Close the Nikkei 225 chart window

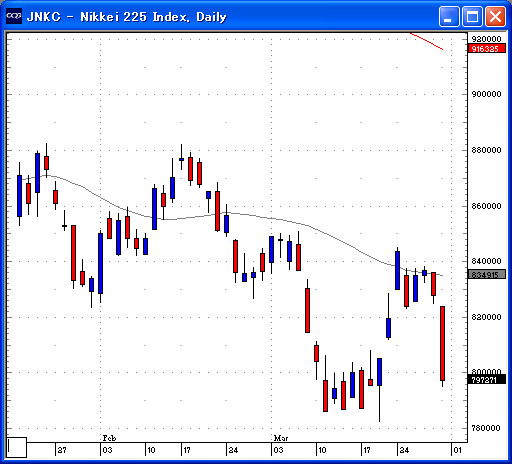[495, 16]
